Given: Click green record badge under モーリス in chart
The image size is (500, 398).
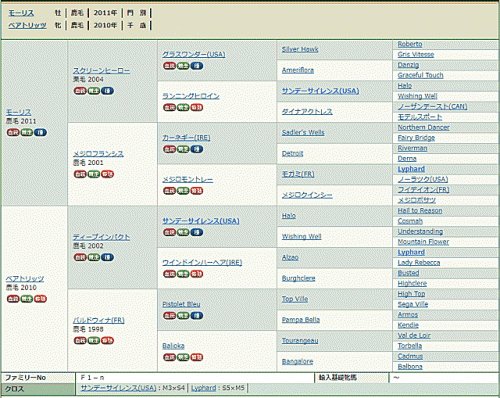Looking at the screenshot, I should pyautogui.click(x=27, y=132).
